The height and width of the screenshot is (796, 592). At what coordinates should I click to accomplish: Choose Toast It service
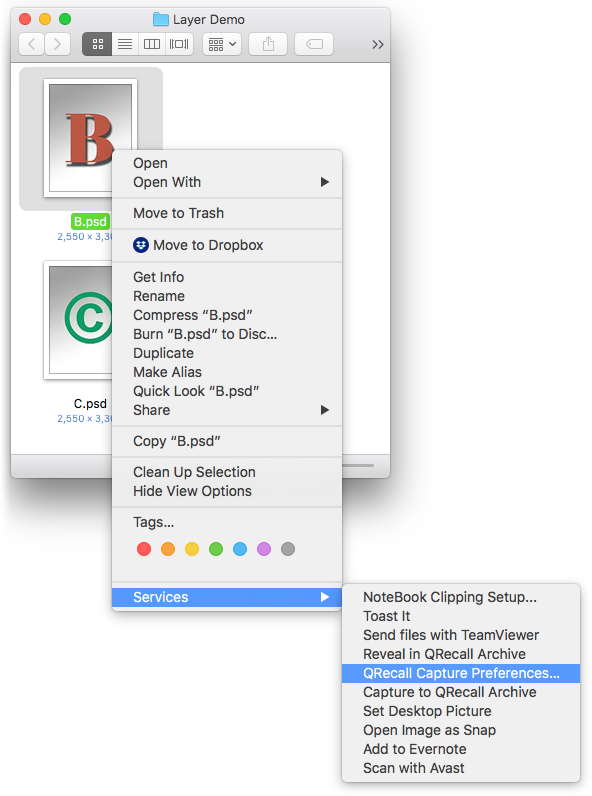[461, 616]
